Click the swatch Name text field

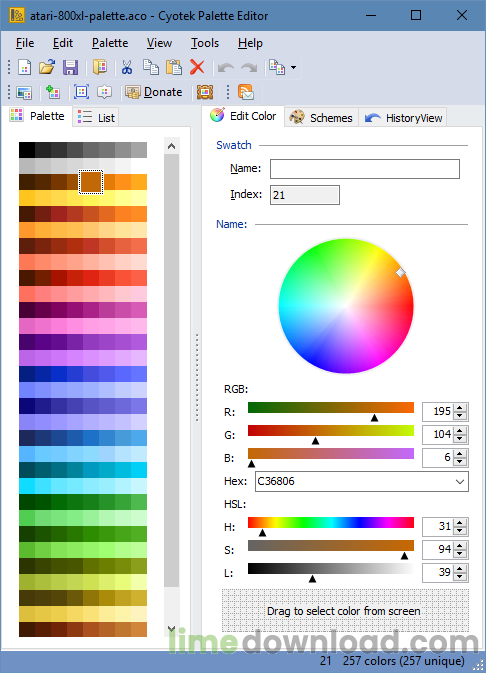[364, 169]
